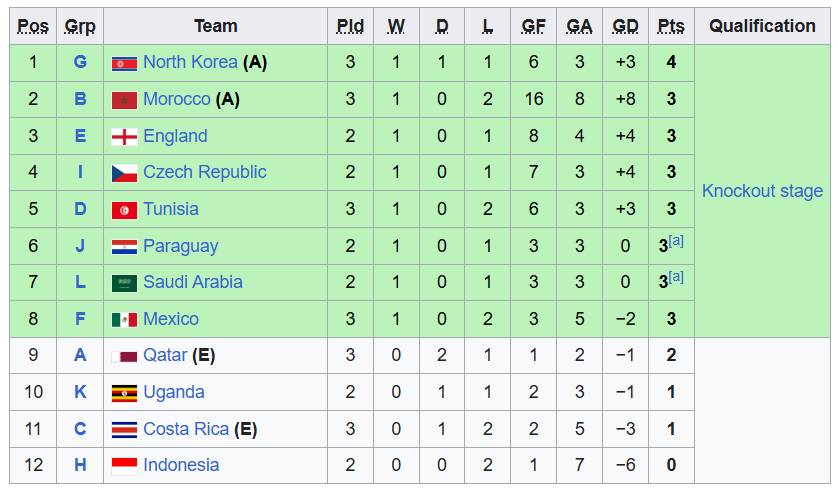Click the GD column header
This screenshot has width=838, height=493.
[625, 27]
